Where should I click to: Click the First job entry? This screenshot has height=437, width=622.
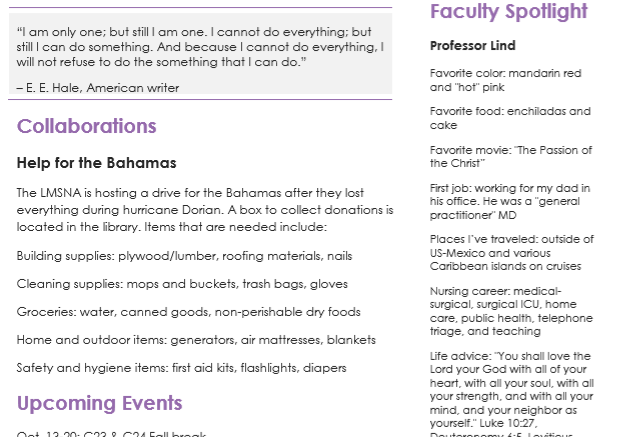coord(510,201)
